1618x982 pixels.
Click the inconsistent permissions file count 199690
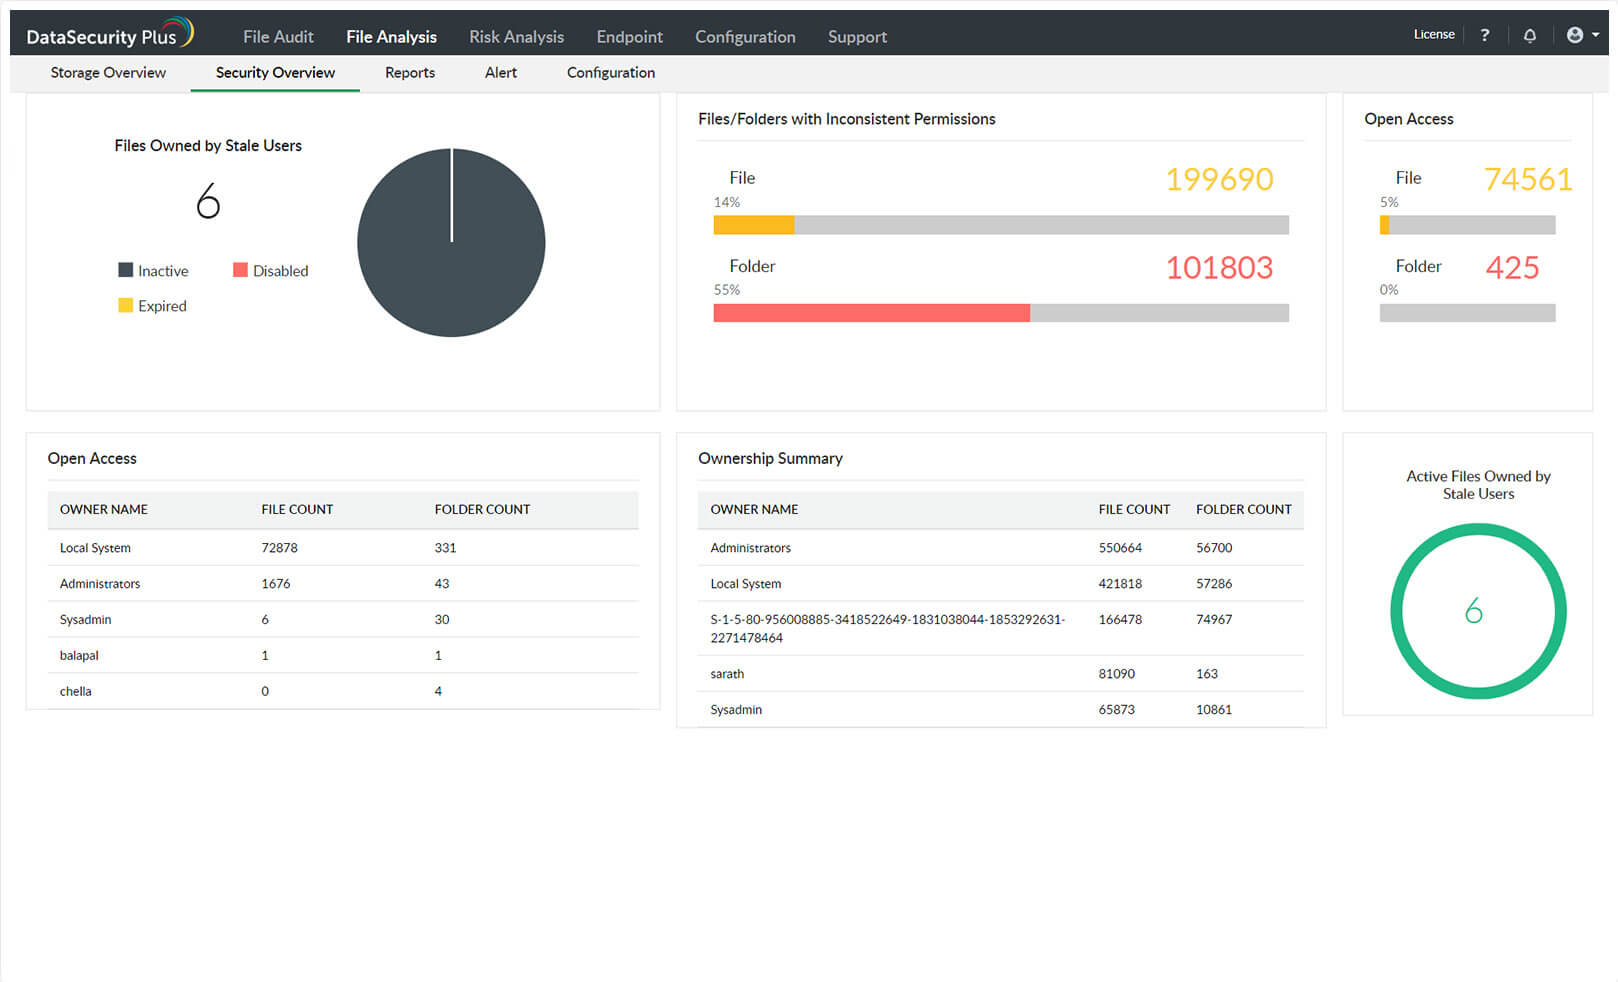tap(1218, 179)
